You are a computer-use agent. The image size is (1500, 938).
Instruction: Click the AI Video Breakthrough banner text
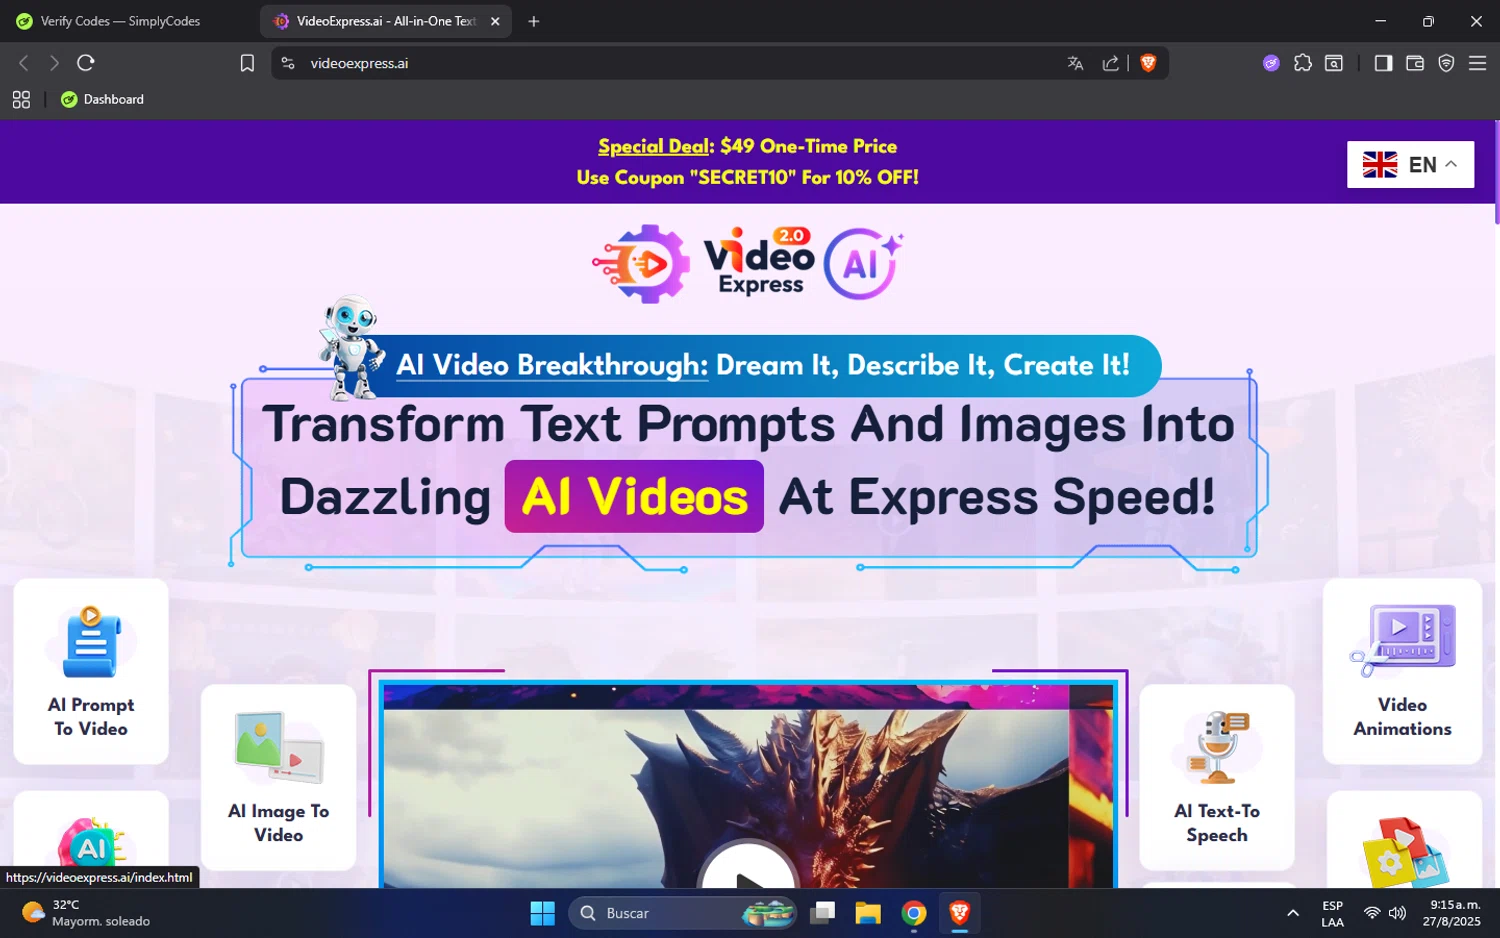763,365
